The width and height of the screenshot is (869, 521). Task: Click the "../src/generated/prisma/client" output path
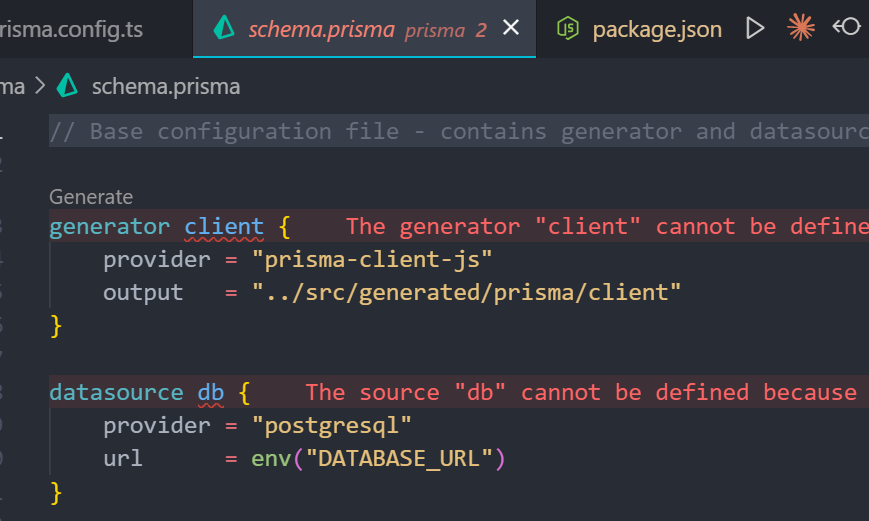click(466, 293)
